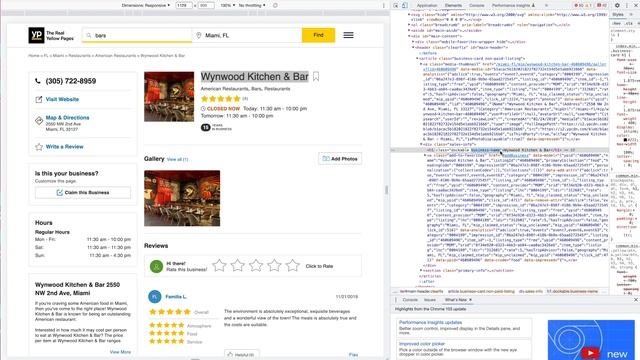Click the search magnifier icon in the bars field
This screenshot has height=360, width=640.
(x=89, y=36)
